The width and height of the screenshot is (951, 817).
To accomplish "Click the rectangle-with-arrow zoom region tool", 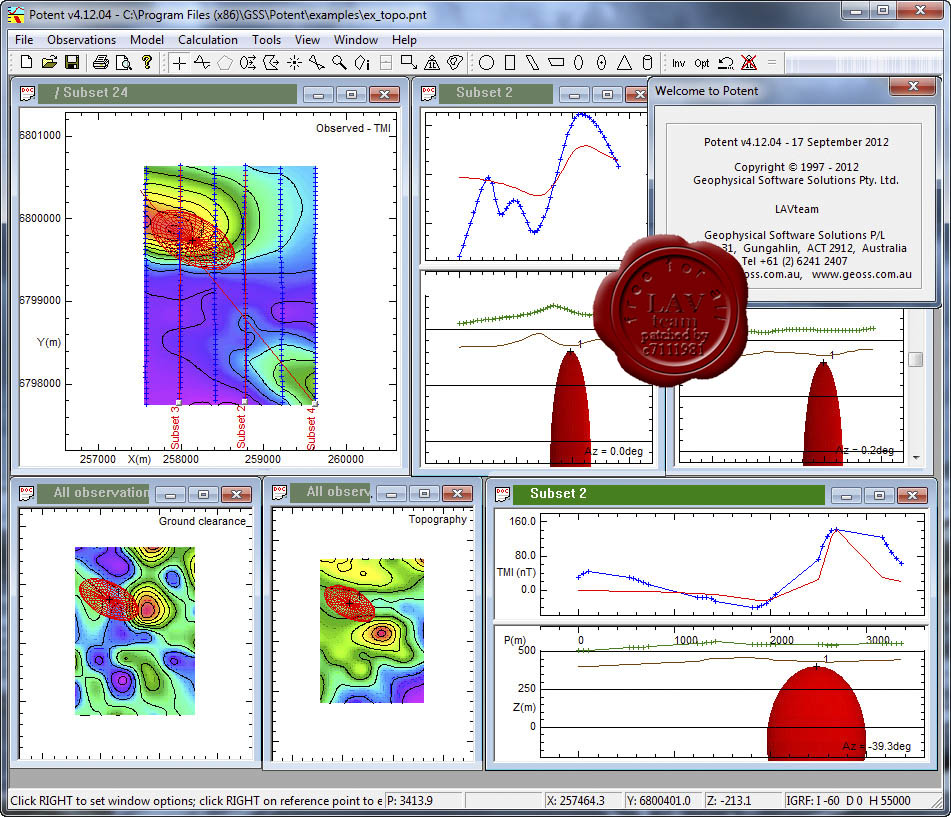I will (409, 62).
